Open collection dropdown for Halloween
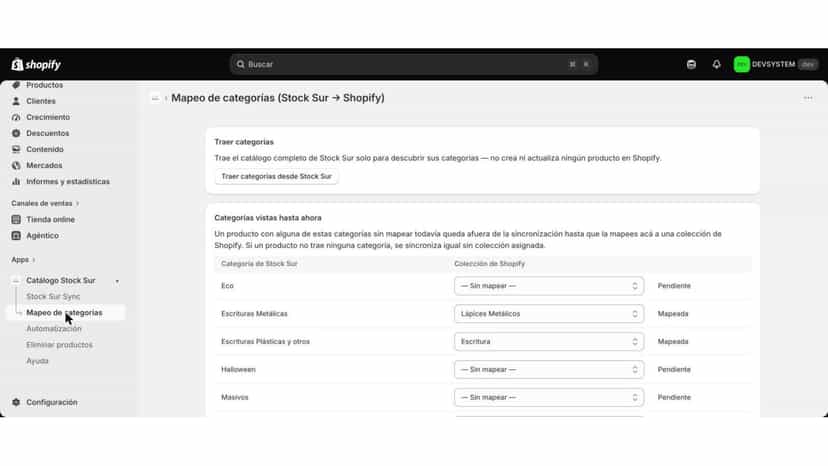 pyautogui.click(x=549, y=369)
